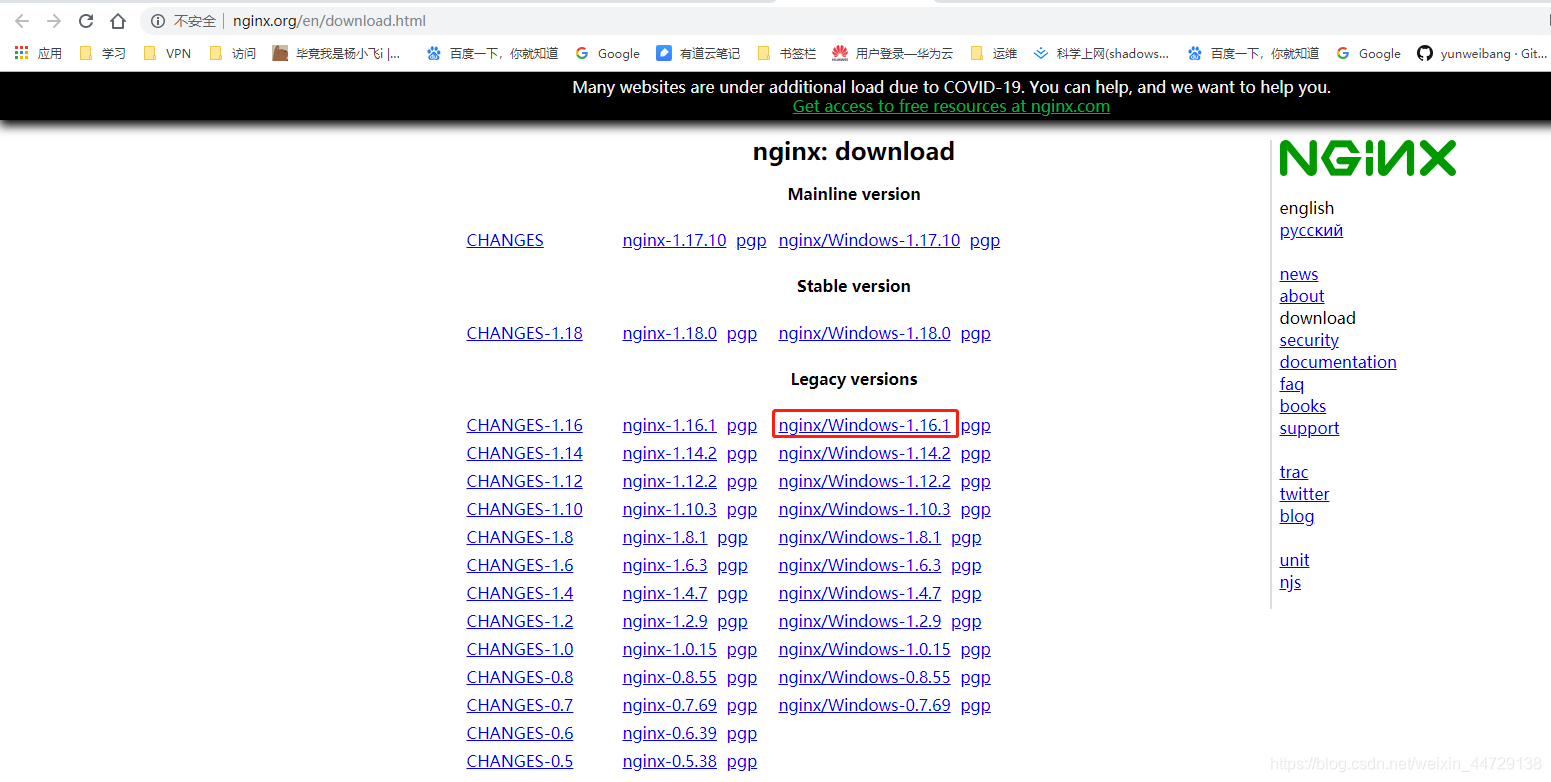1551x782 pixels.
Task: Open the mainline CHANGES link
Action: (505, 240)
